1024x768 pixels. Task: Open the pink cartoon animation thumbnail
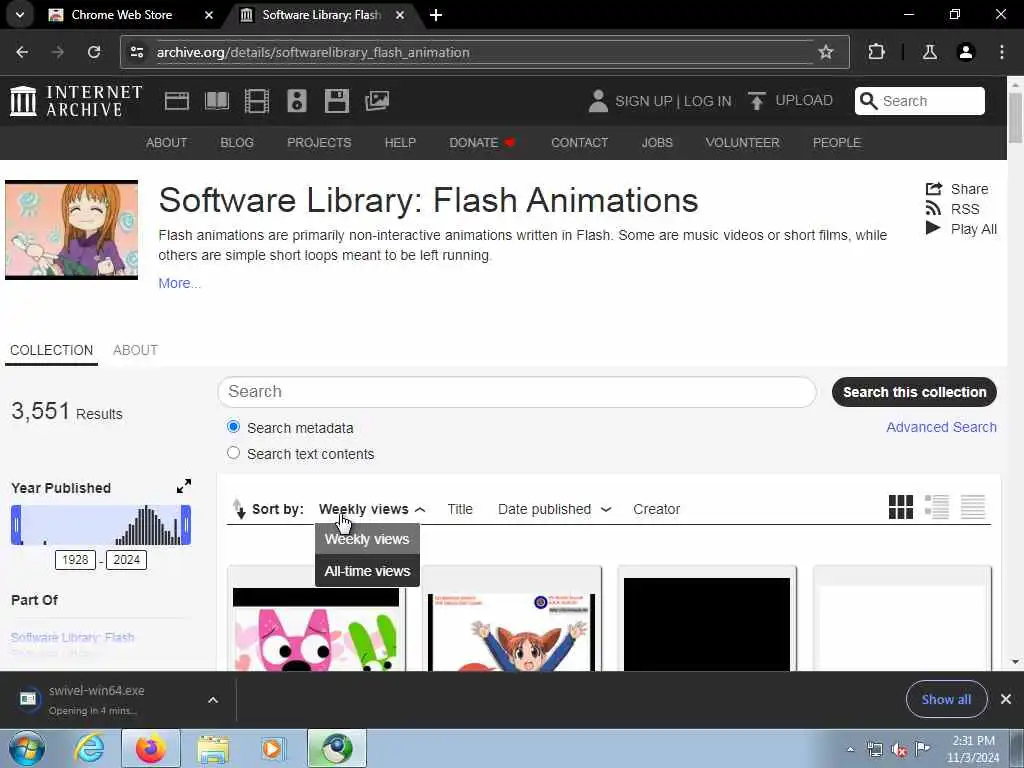[316, 629]
